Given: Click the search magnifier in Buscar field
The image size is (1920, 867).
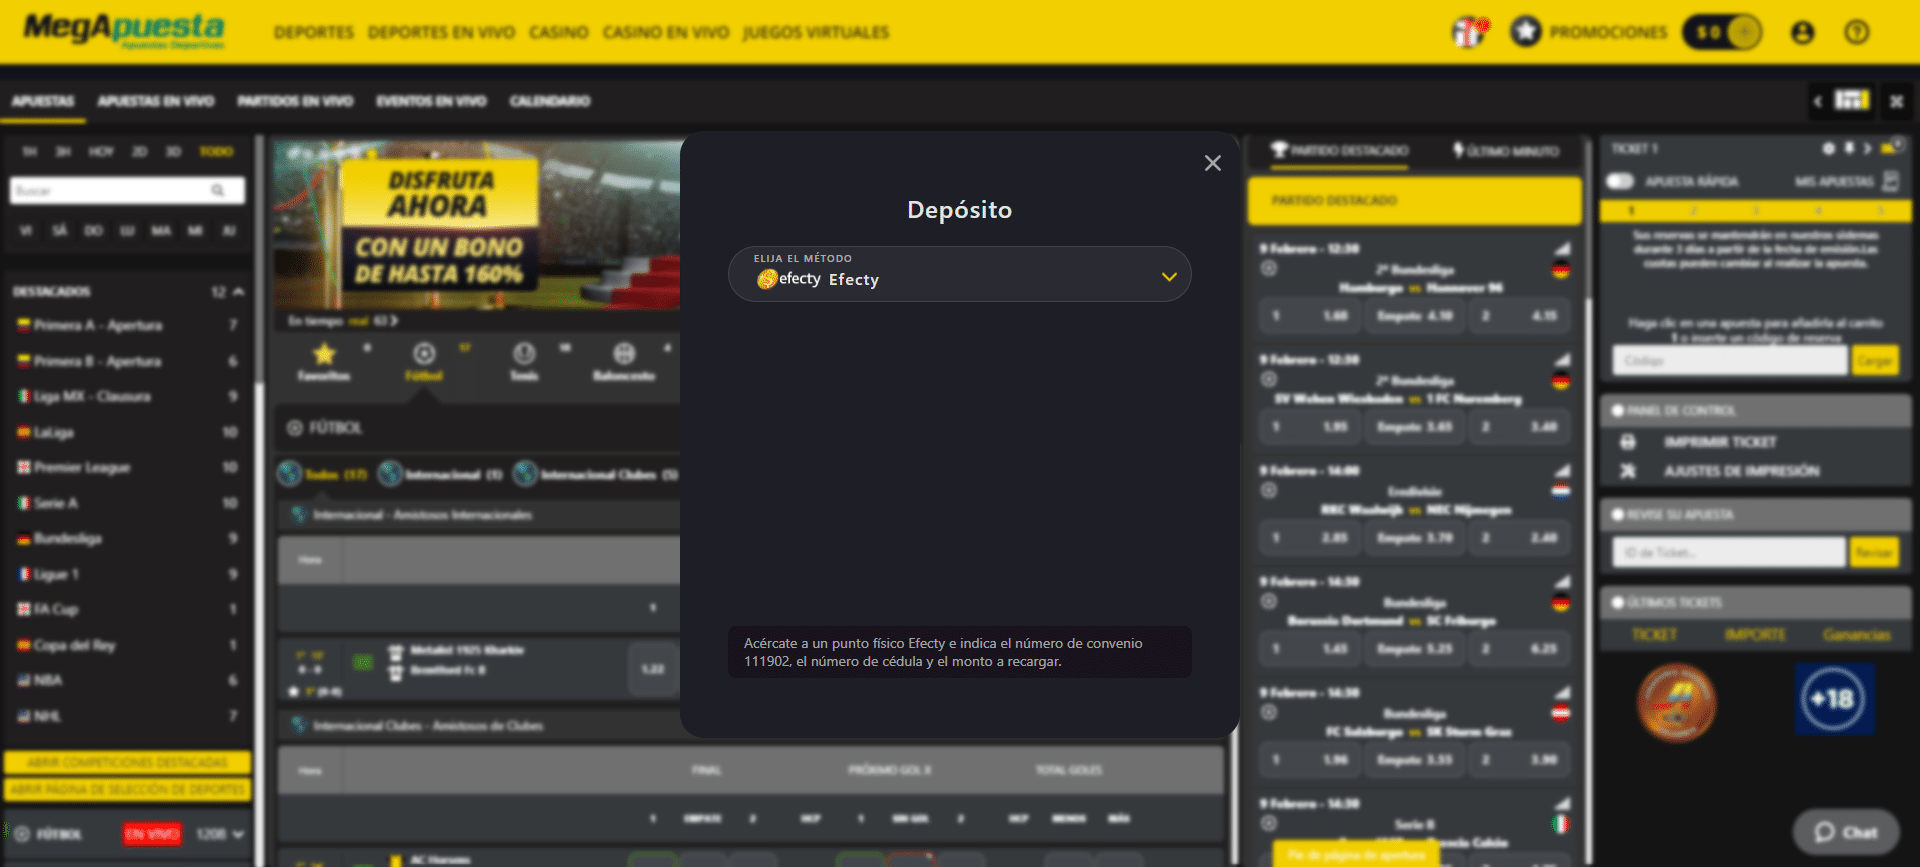Looking at the screenshot, I should point(218,190).
